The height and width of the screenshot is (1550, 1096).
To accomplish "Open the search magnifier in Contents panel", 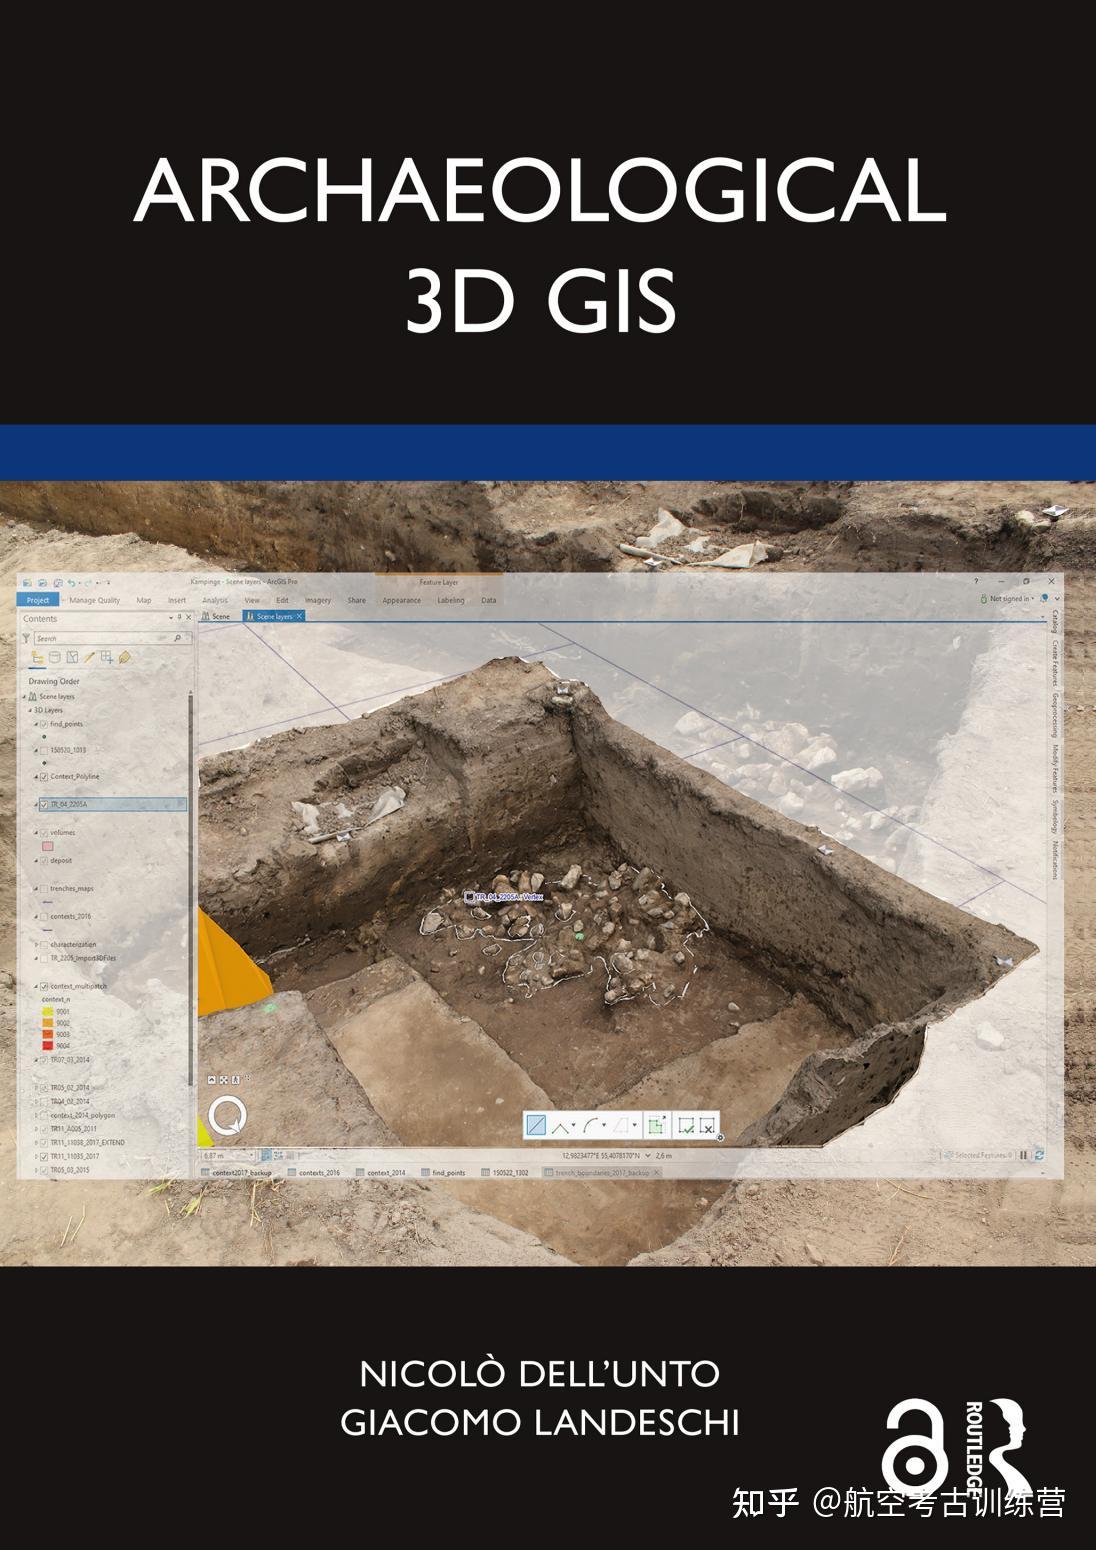I will [x=178, y=638].
